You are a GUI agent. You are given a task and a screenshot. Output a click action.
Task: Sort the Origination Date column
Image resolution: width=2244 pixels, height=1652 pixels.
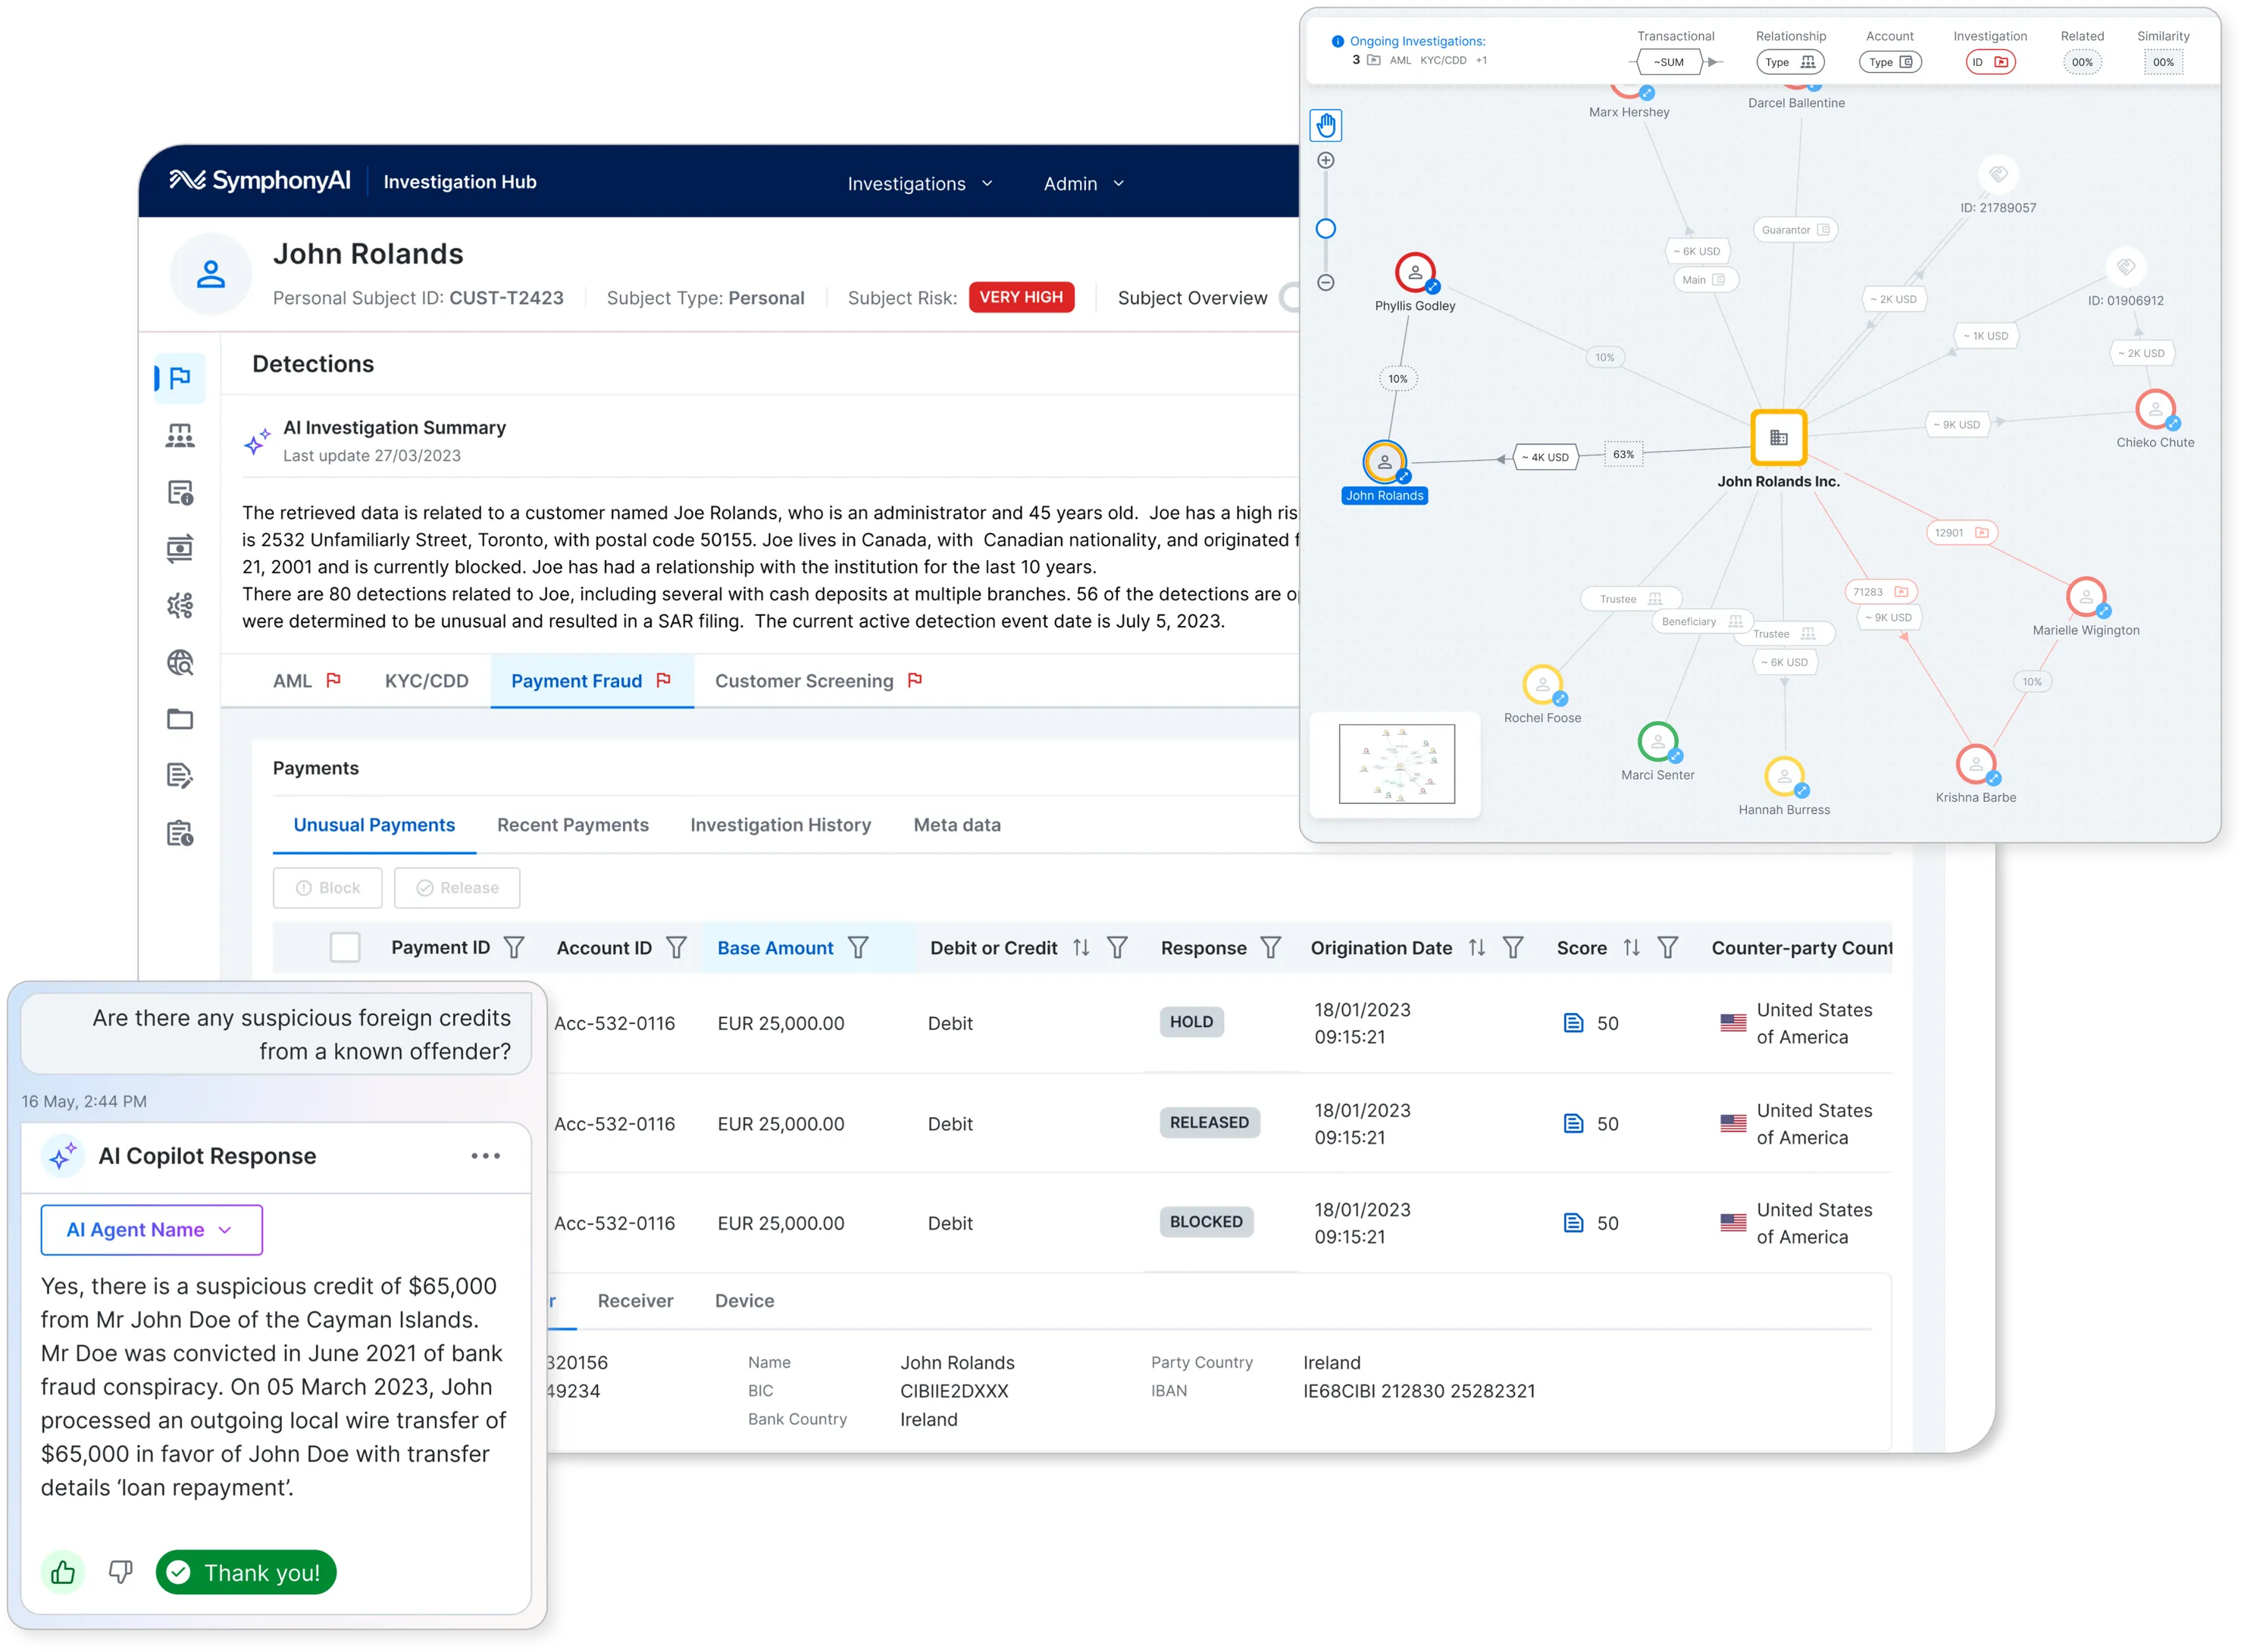(x=1476, y=947)
